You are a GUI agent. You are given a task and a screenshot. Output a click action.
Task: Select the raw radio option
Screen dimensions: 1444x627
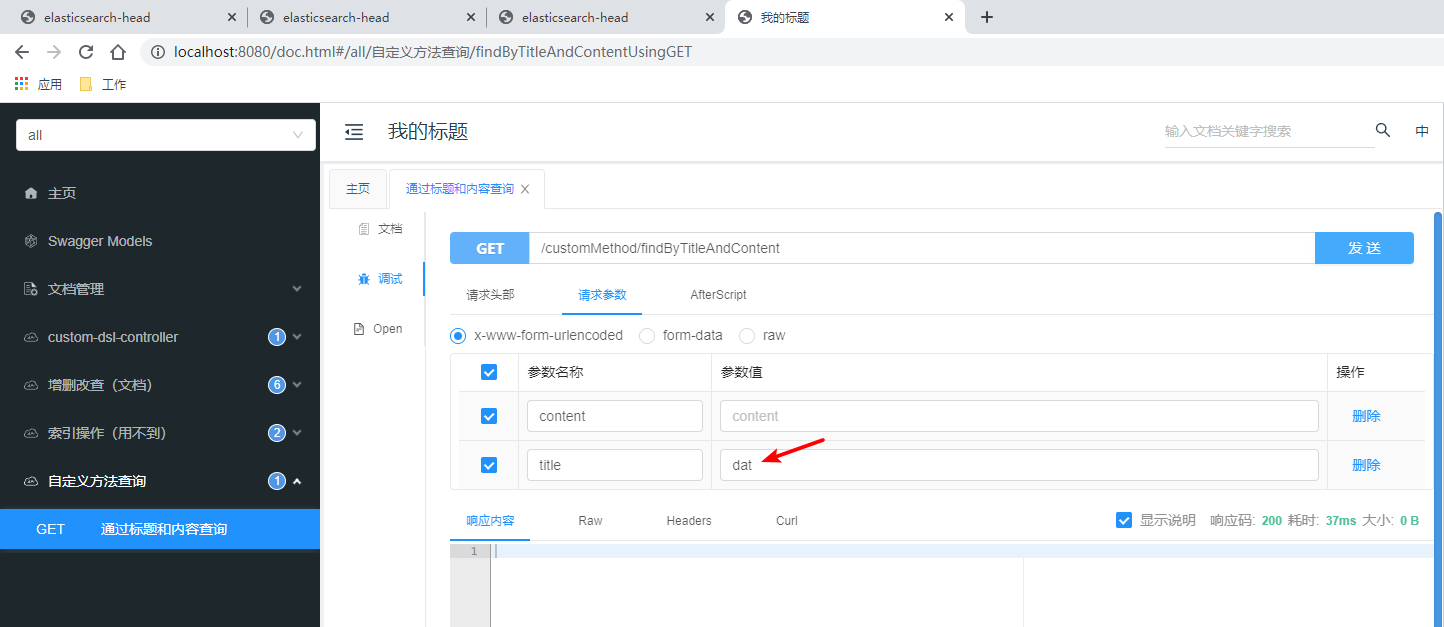pos(747,335)
